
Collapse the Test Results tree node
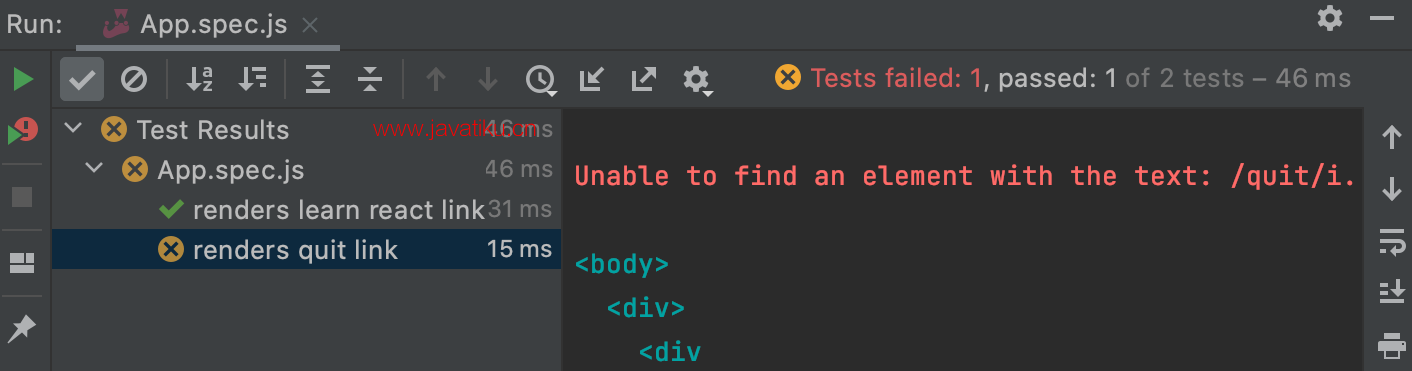[73, 129]
